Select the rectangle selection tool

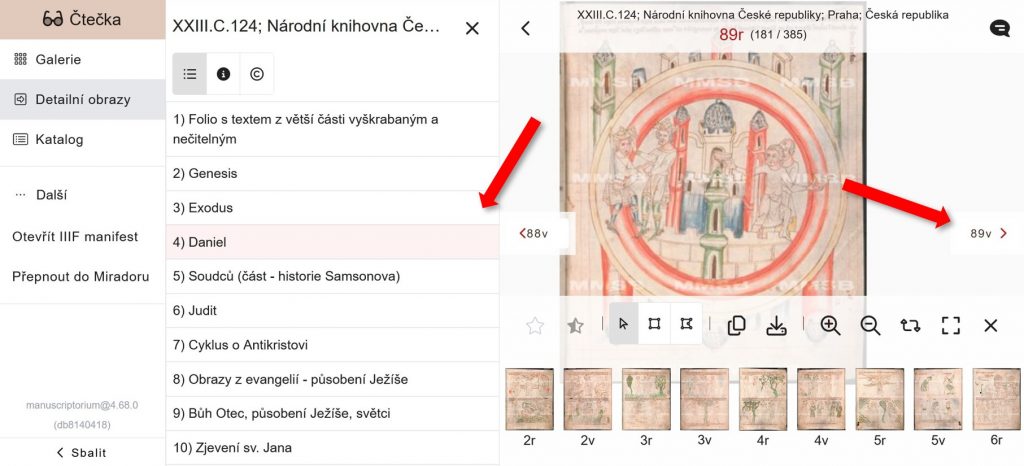[x=654, y=324]
